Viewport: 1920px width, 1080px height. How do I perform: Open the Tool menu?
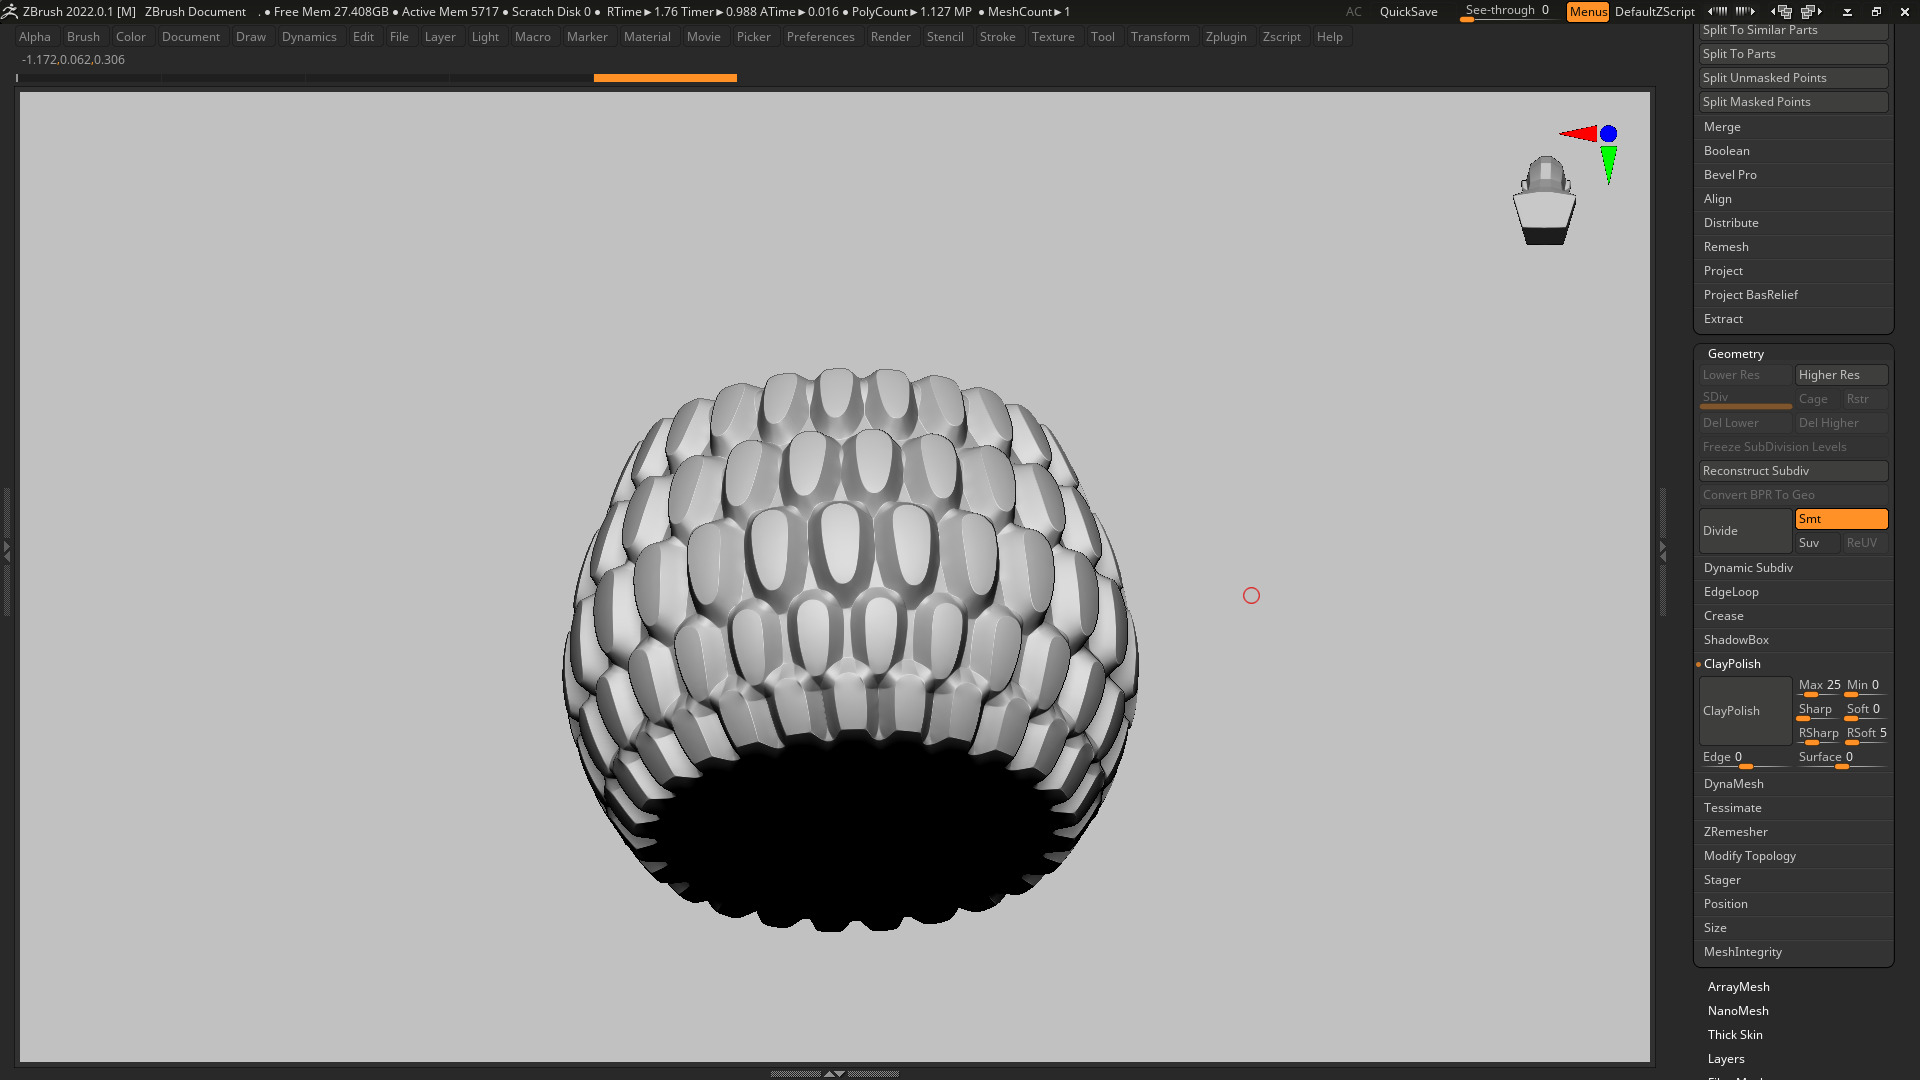pyautogui.click(x=1102, y=37)
